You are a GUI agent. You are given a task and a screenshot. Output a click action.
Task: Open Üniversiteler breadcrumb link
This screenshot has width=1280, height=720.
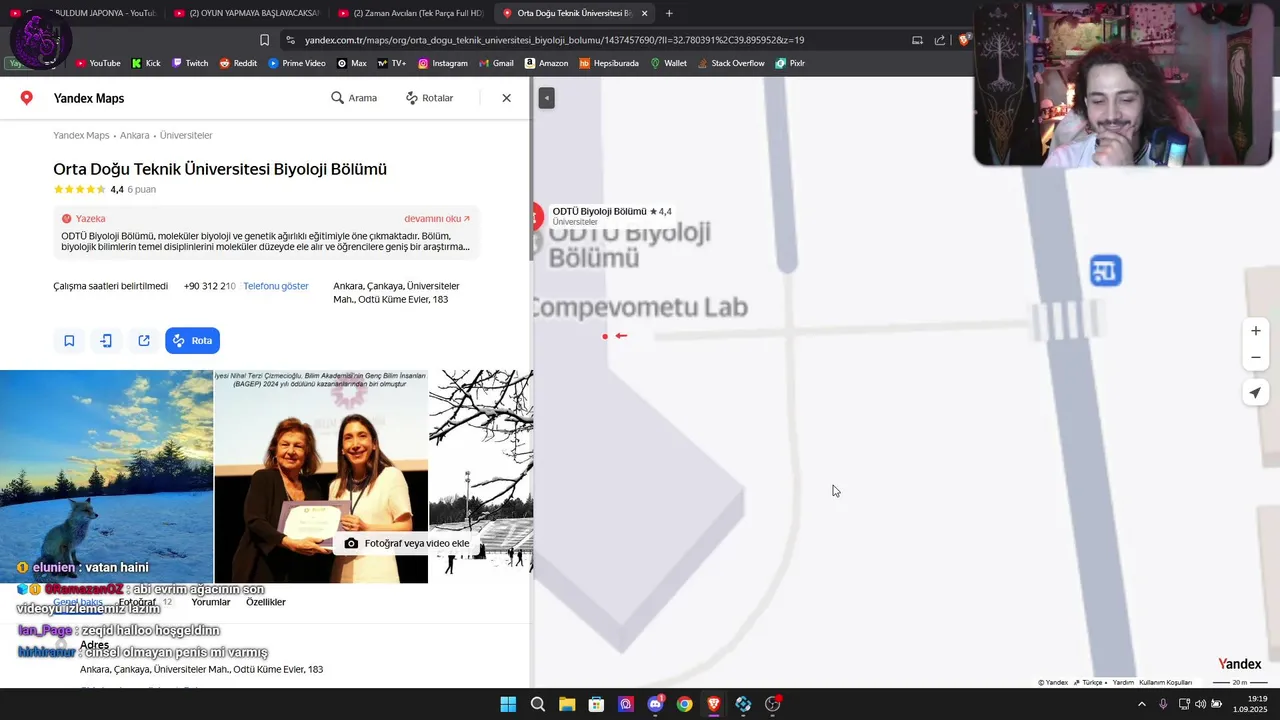(x=186, y=135)
